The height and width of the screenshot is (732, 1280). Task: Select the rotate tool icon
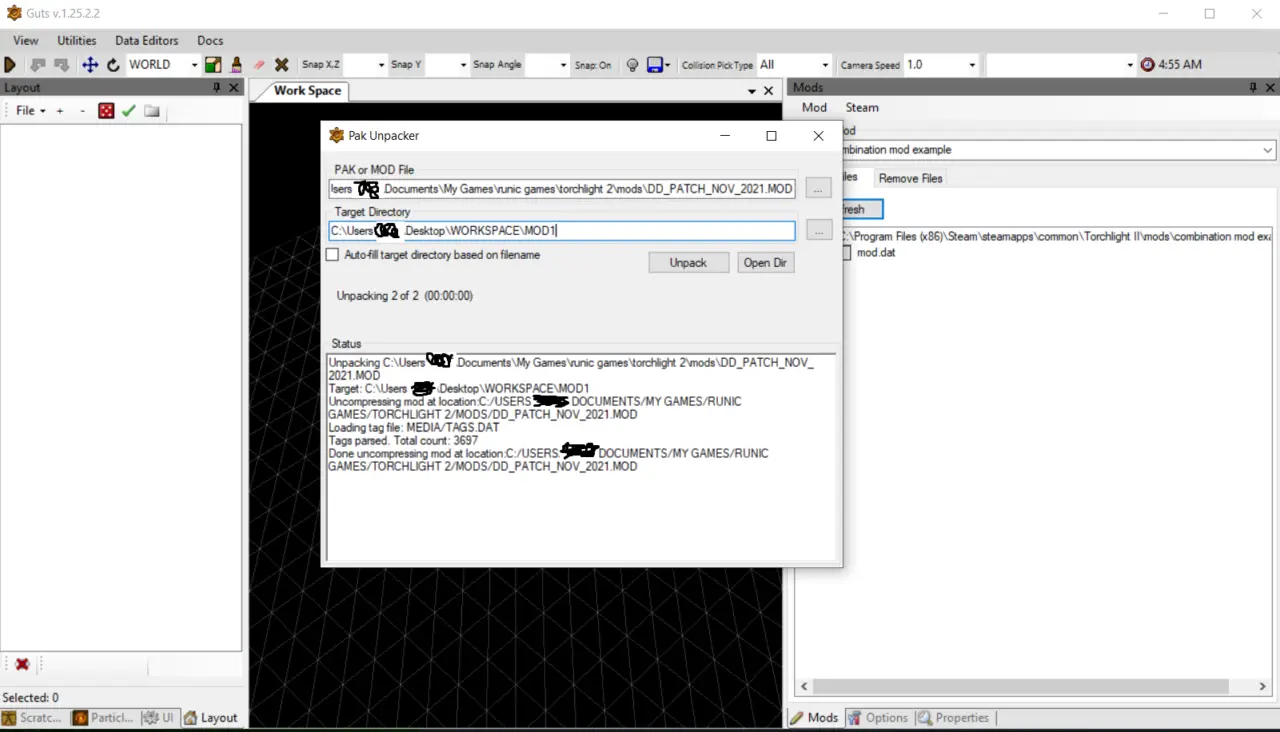113,64
